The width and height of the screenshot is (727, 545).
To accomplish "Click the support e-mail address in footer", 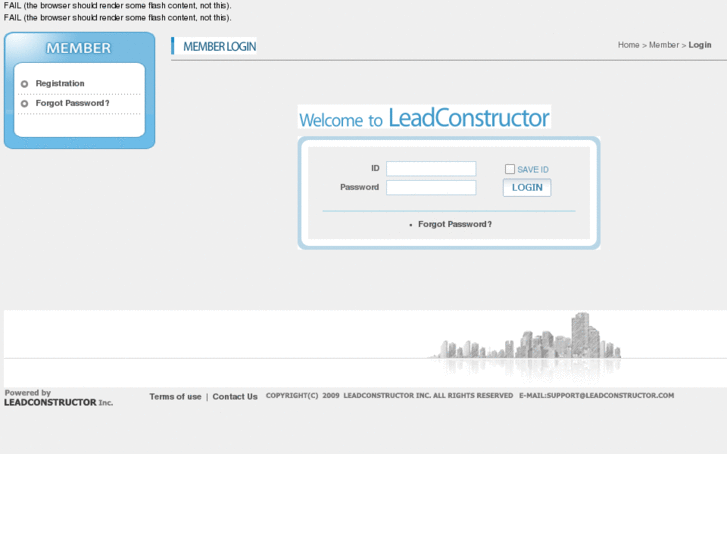I will click(x=596, y=395).
